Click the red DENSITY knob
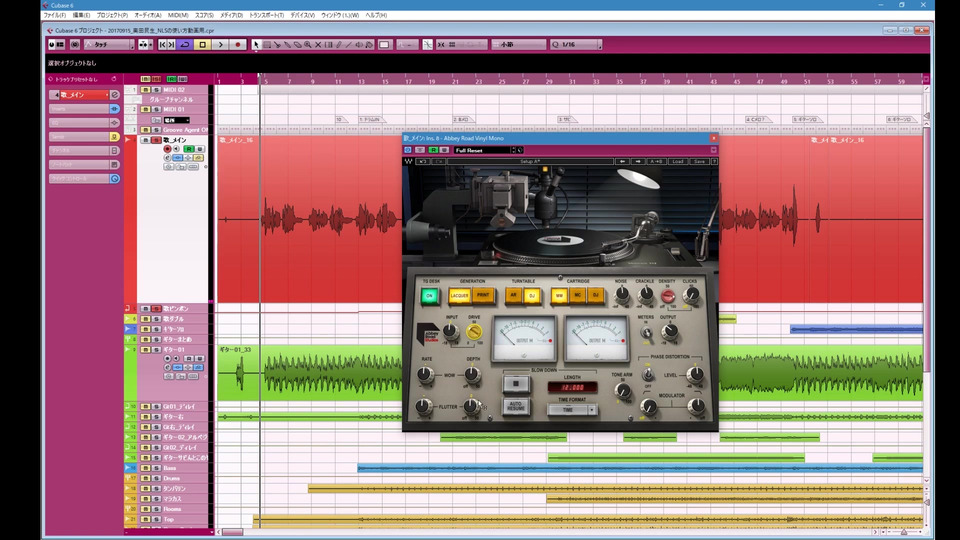Viewport: 960px width, 540px height. (667, 296)
